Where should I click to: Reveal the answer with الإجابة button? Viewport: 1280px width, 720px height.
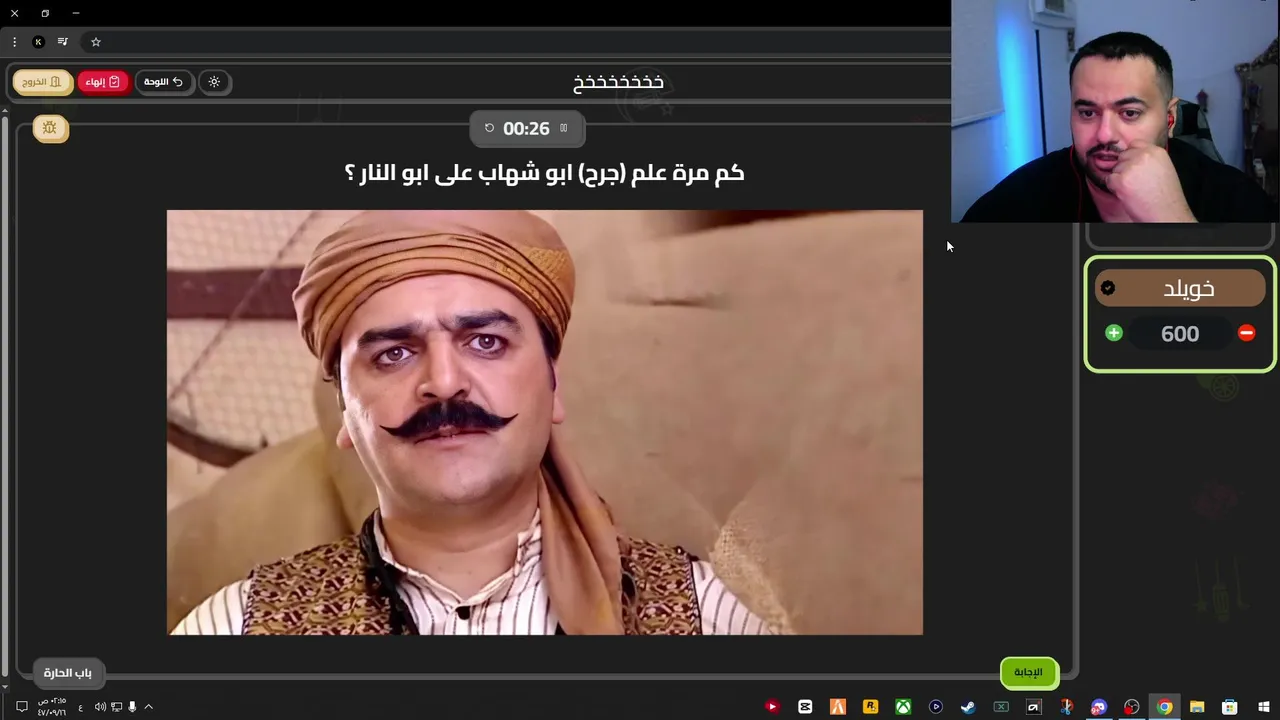[x=1028, y=672]
